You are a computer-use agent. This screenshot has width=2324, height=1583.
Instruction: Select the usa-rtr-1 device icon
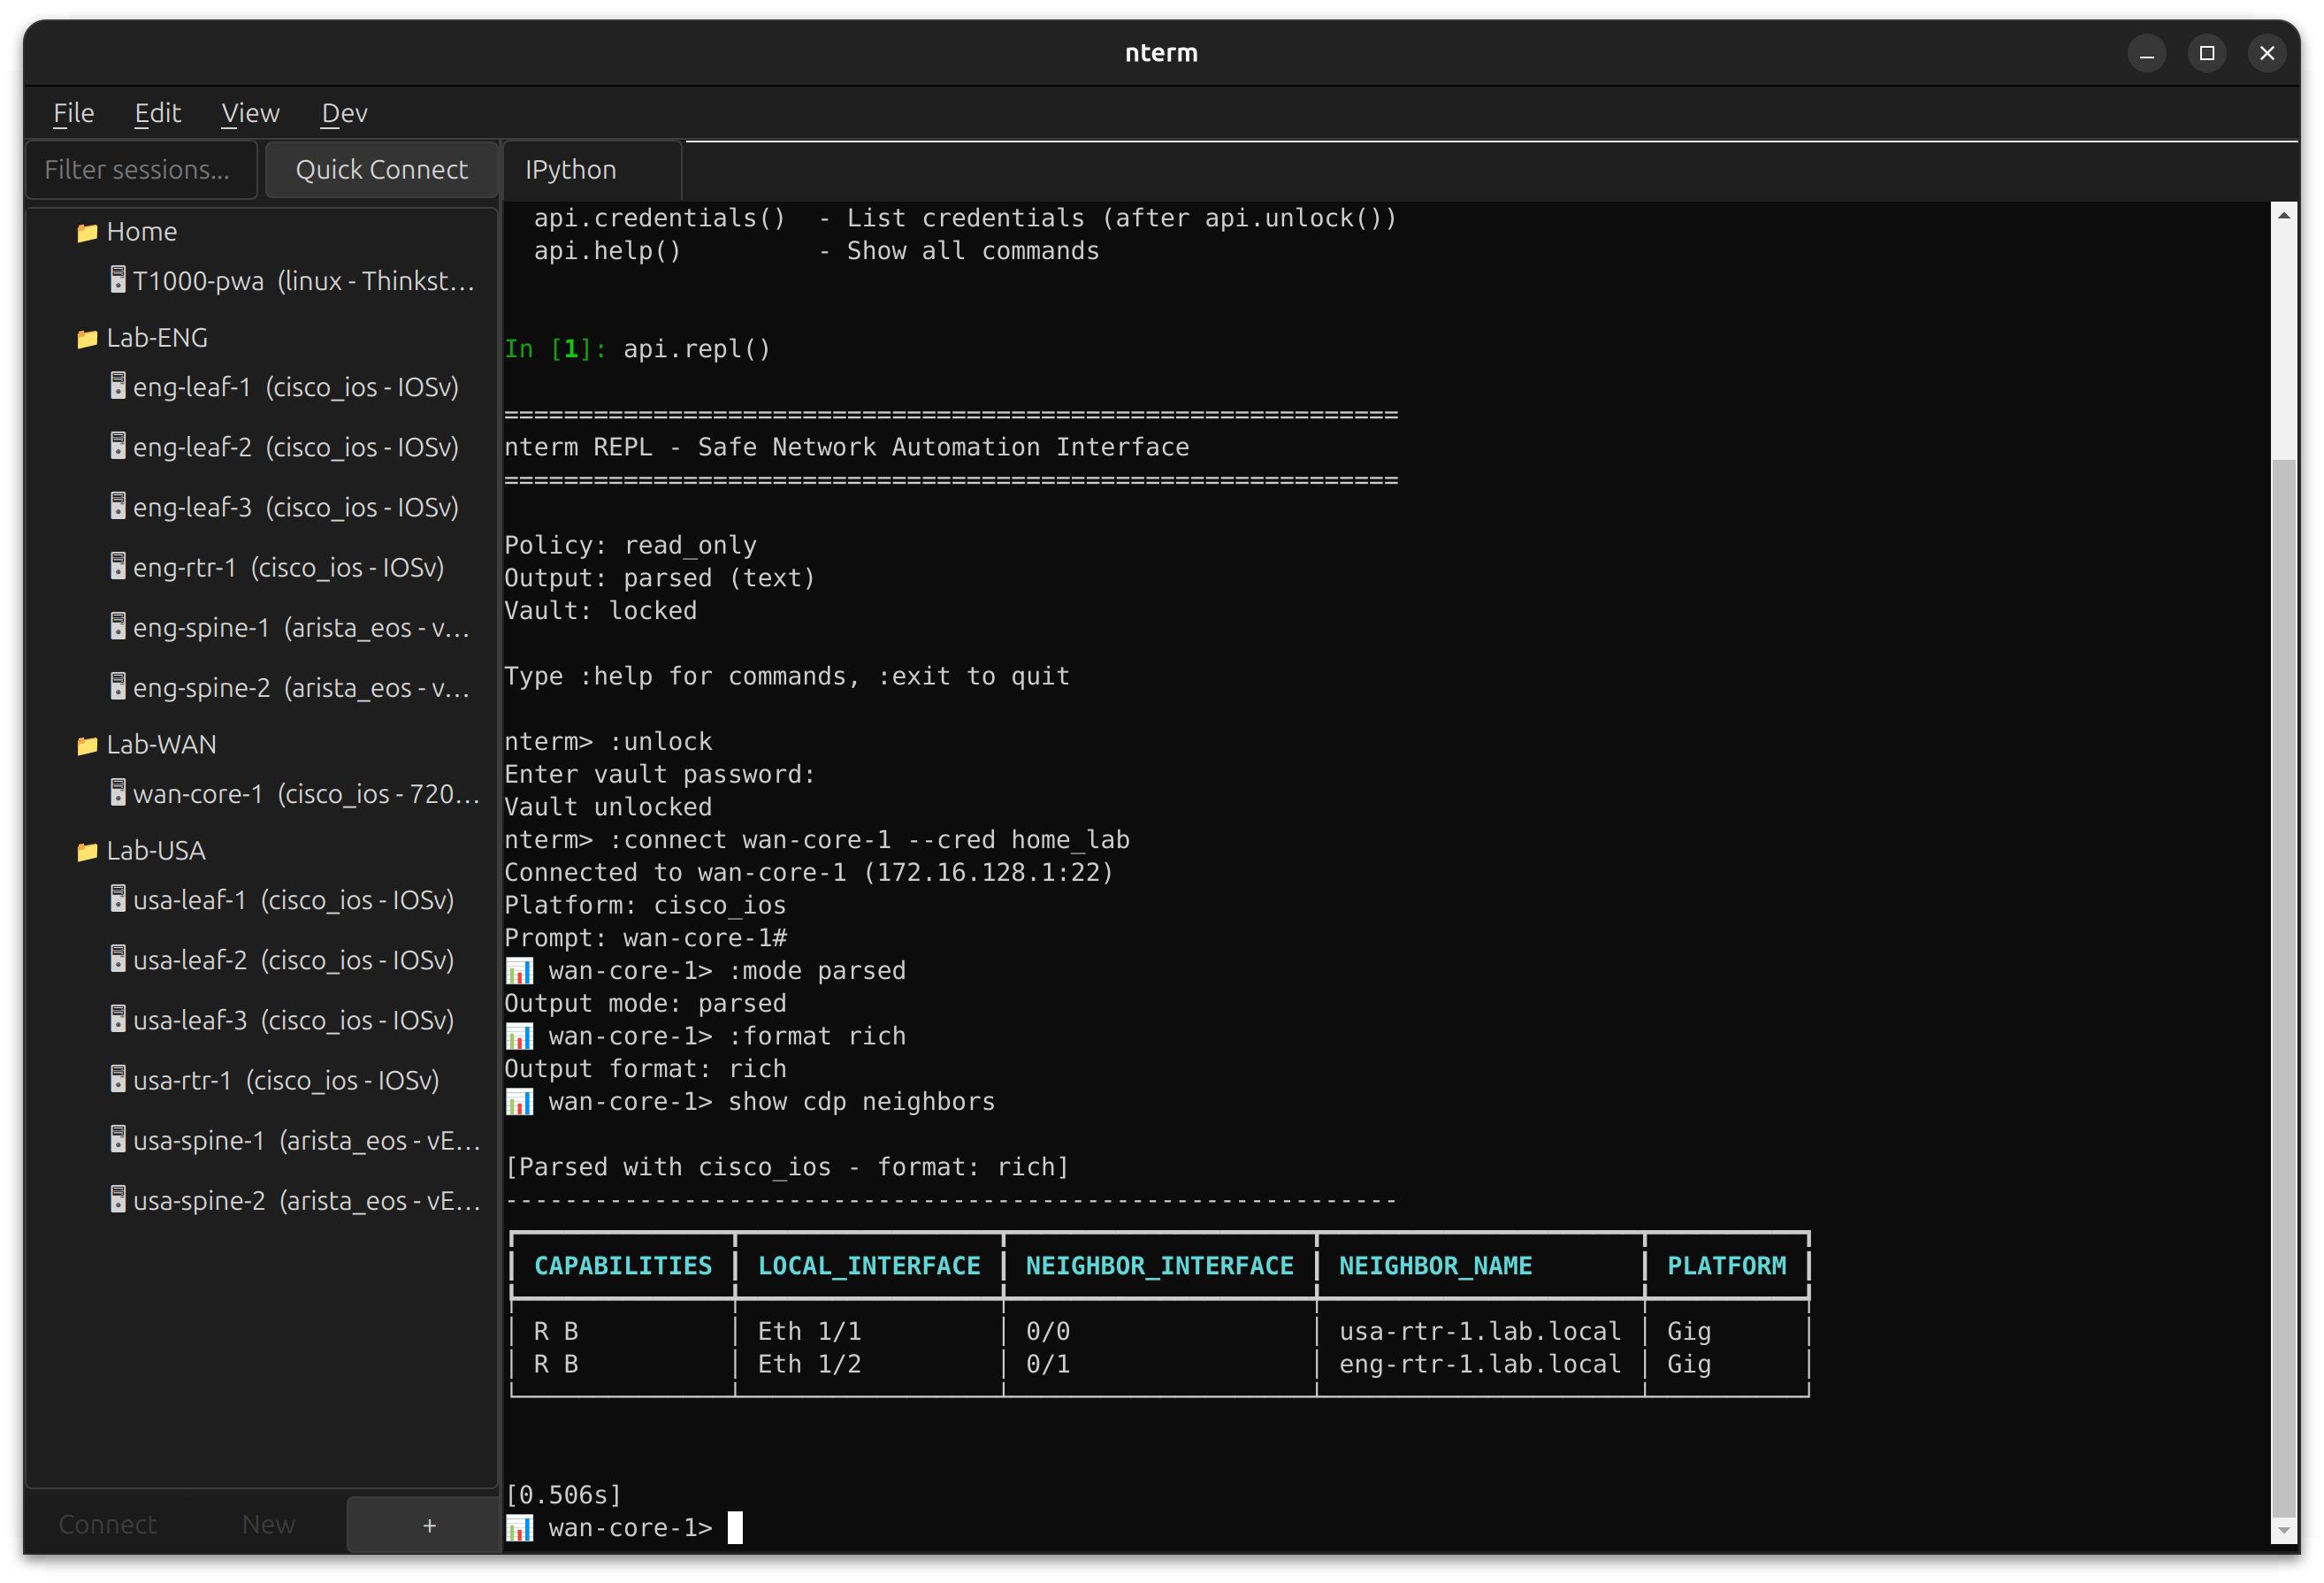click(x=118, y=1079)
